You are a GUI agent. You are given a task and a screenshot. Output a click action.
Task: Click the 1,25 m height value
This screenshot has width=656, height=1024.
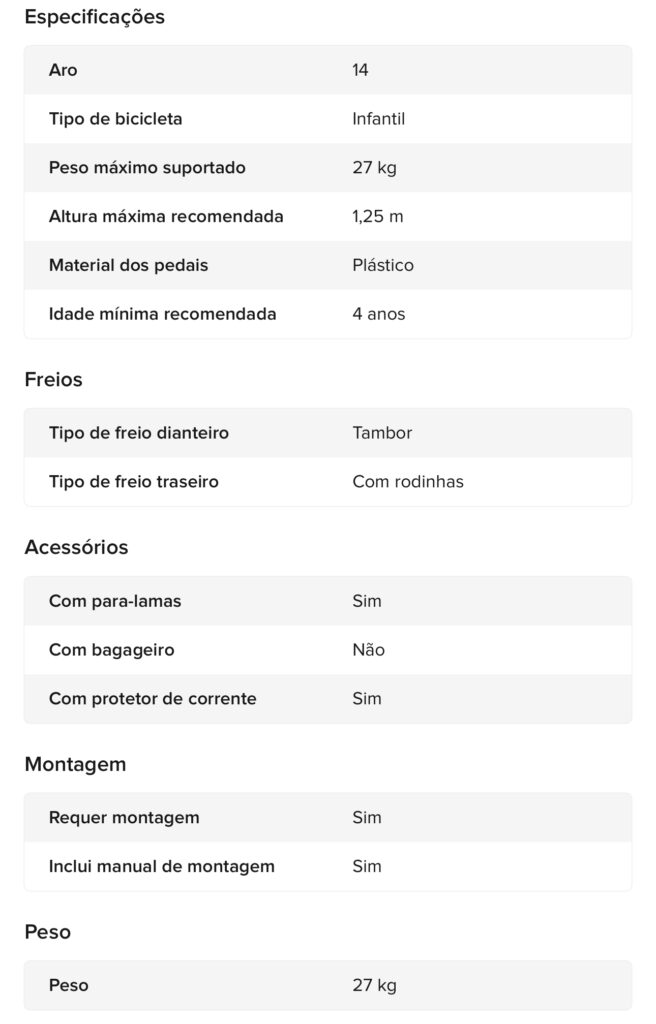click(377, 216)
